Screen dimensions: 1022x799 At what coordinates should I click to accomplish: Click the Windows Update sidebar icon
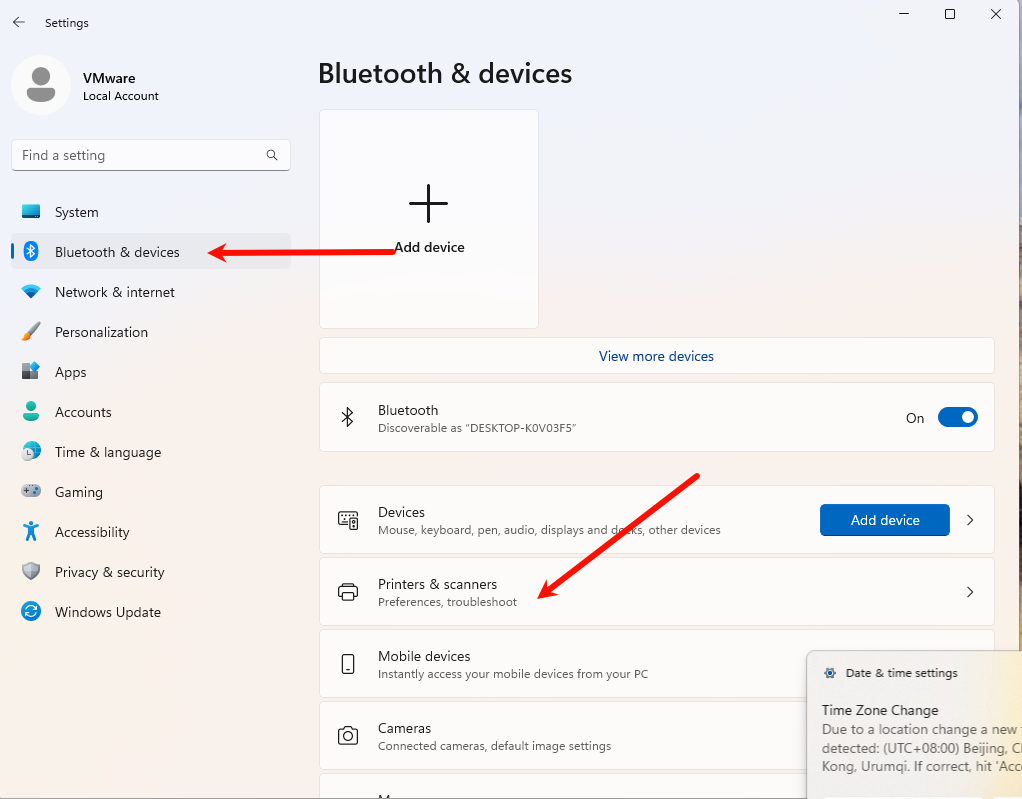click(x=31, y=612)
